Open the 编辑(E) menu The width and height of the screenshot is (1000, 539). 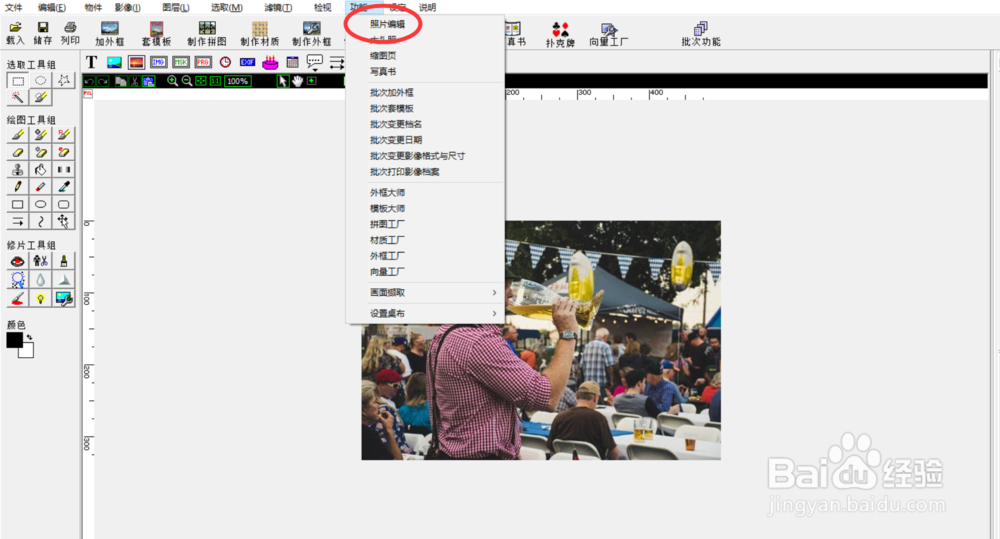(x=52, y=7)
